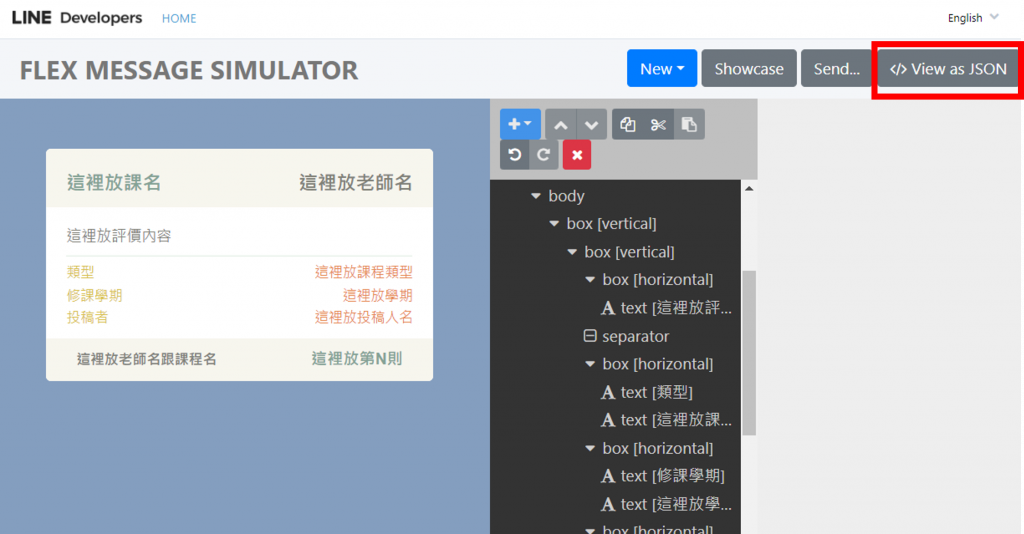Viewport: 1024px width, 534px height.
Task: Undo last change with the undo icon
Action: coord(515,155)
